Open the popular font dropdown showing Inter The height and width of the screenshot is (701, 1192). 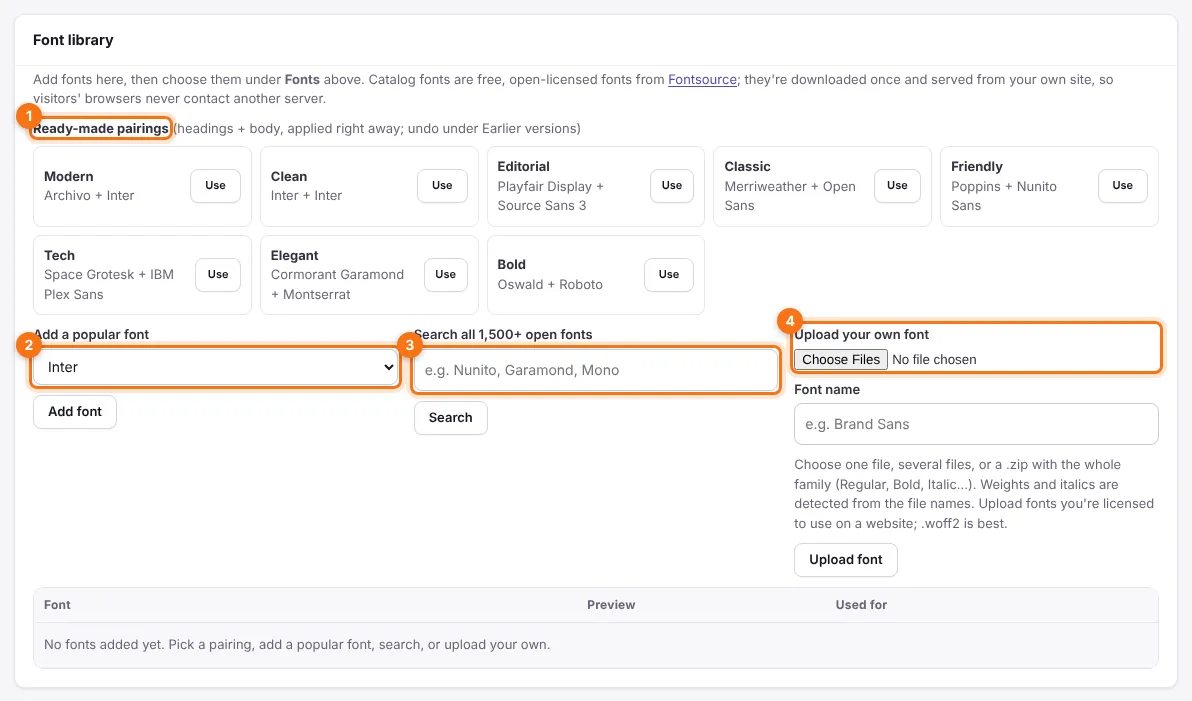[x=215, y=367]
